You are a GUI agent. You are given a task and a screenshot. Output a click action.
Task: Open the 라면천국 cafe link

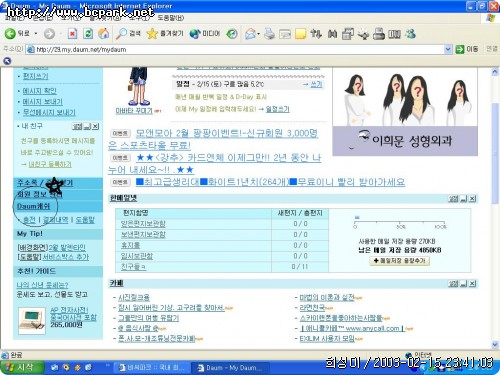(312, 307)
